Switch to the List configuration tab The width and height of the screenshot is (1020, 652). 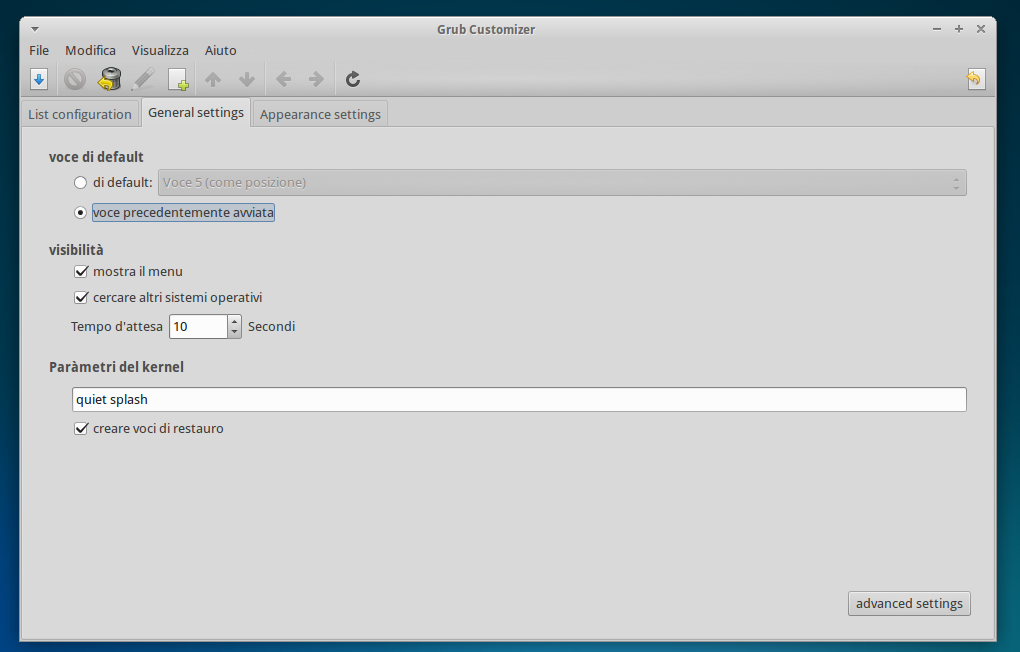80,114
